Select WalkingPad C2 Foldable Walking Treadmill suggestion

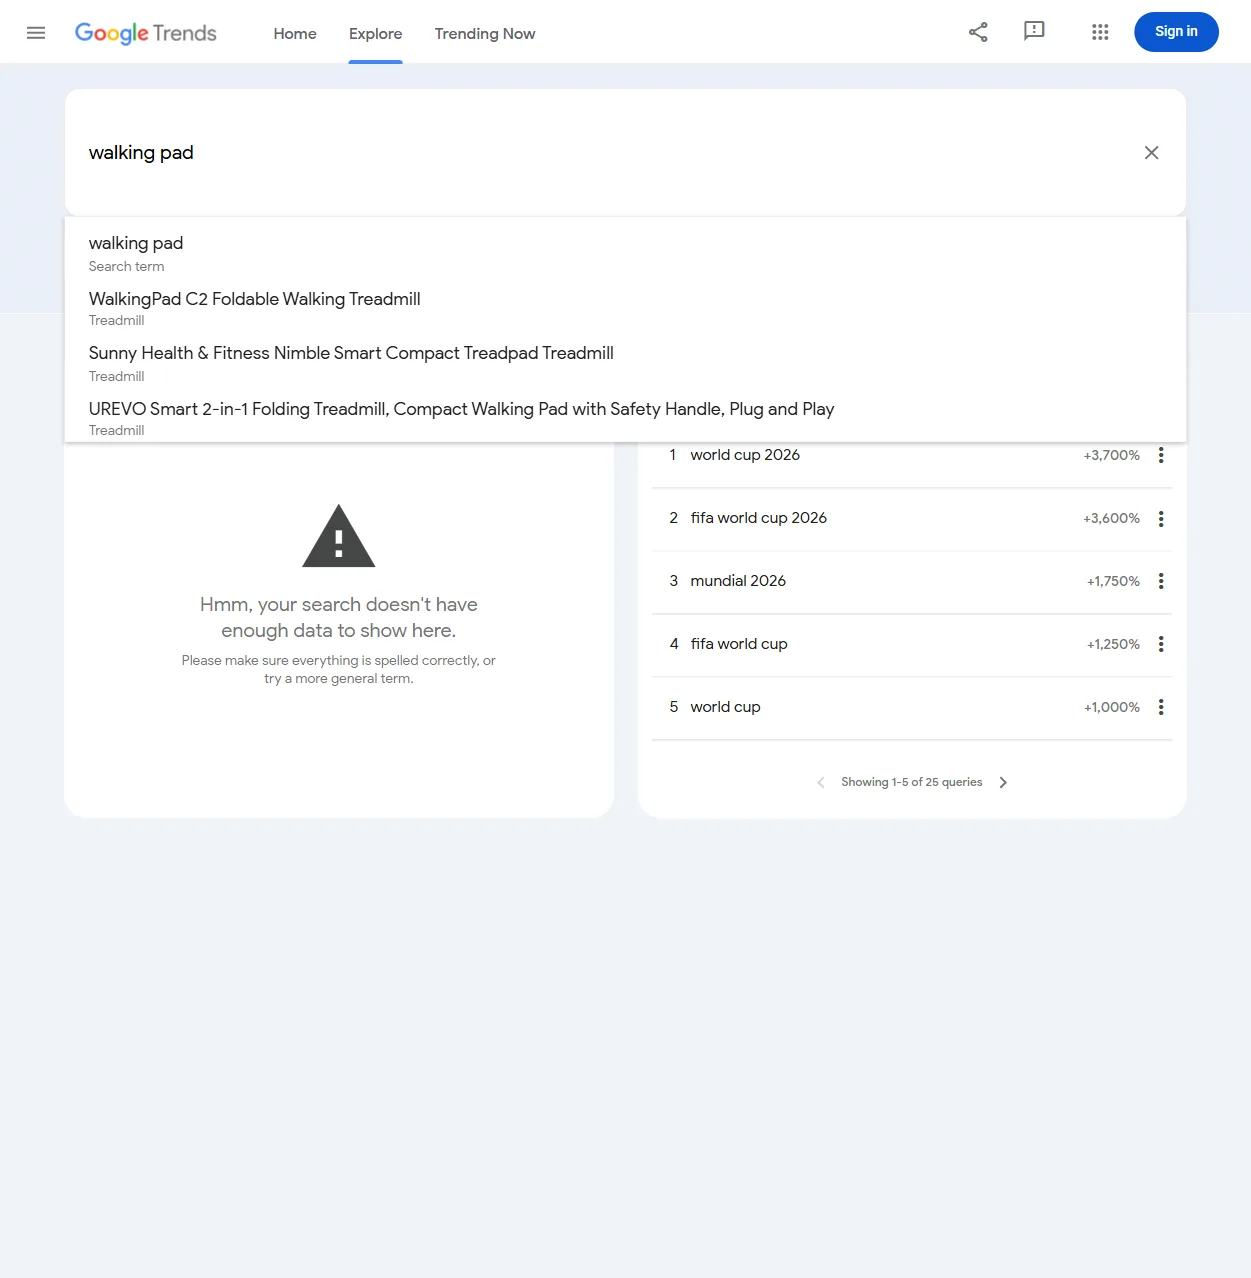625,308
